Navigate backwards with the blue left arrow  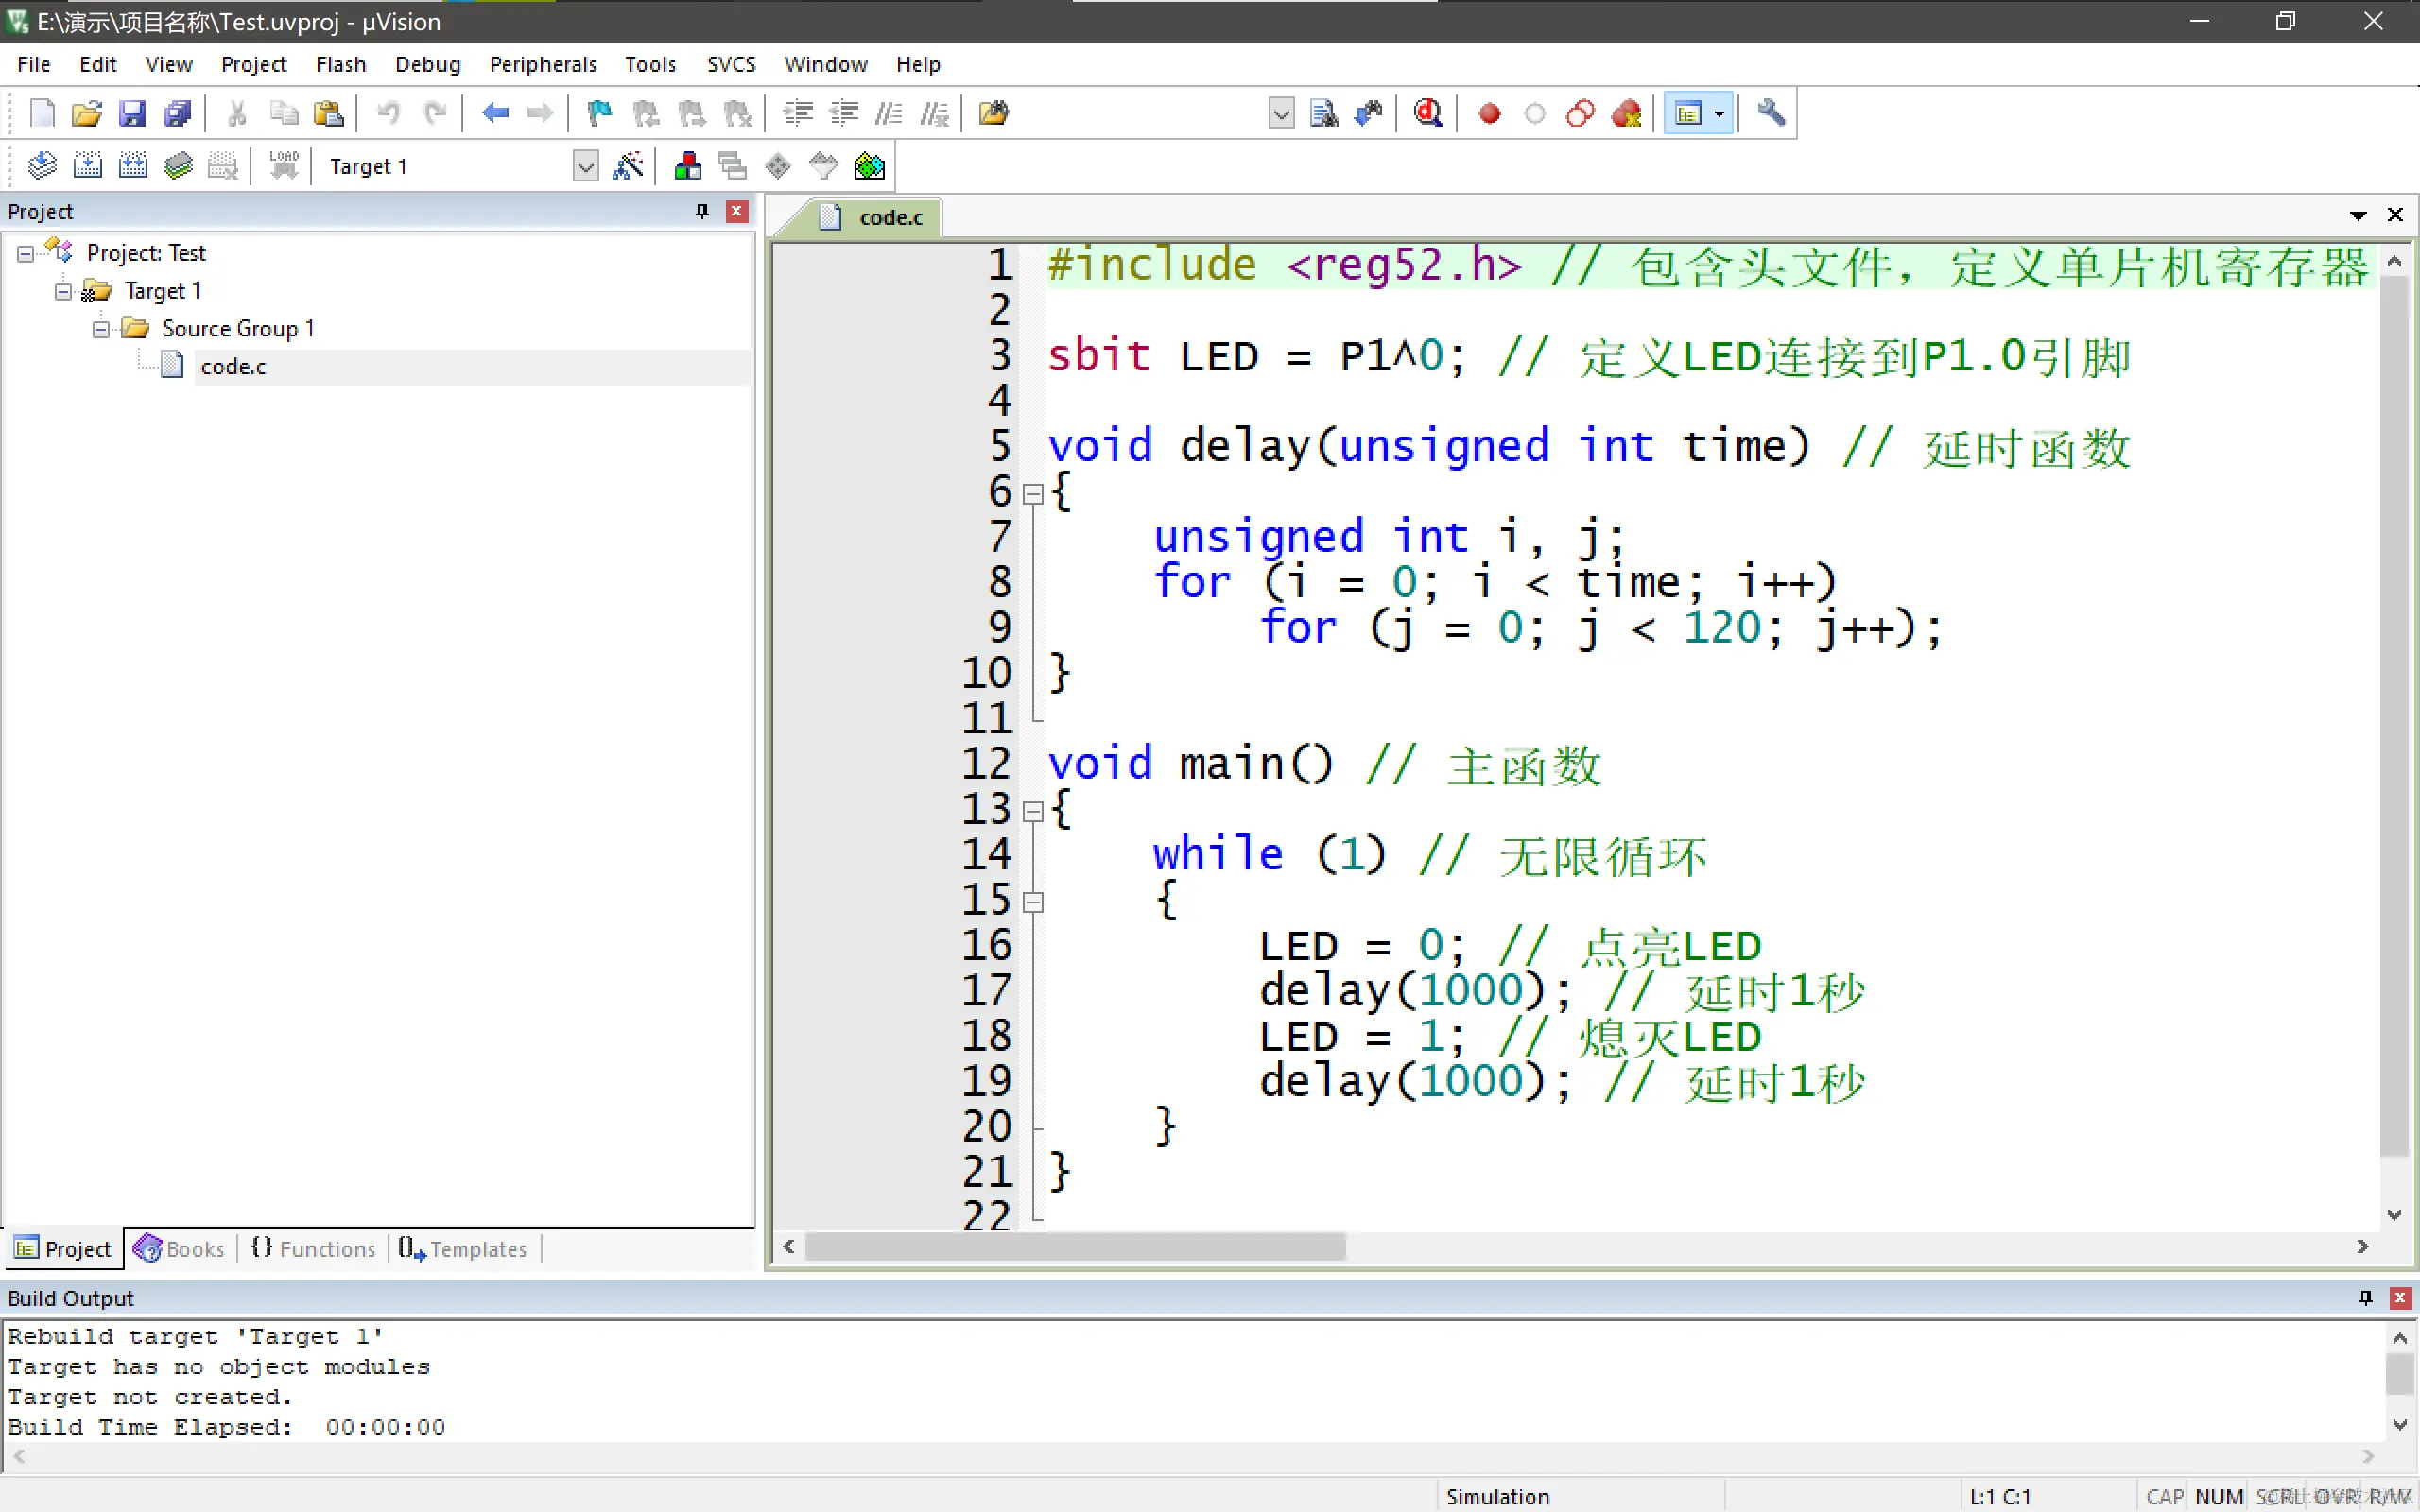(495, 113)
